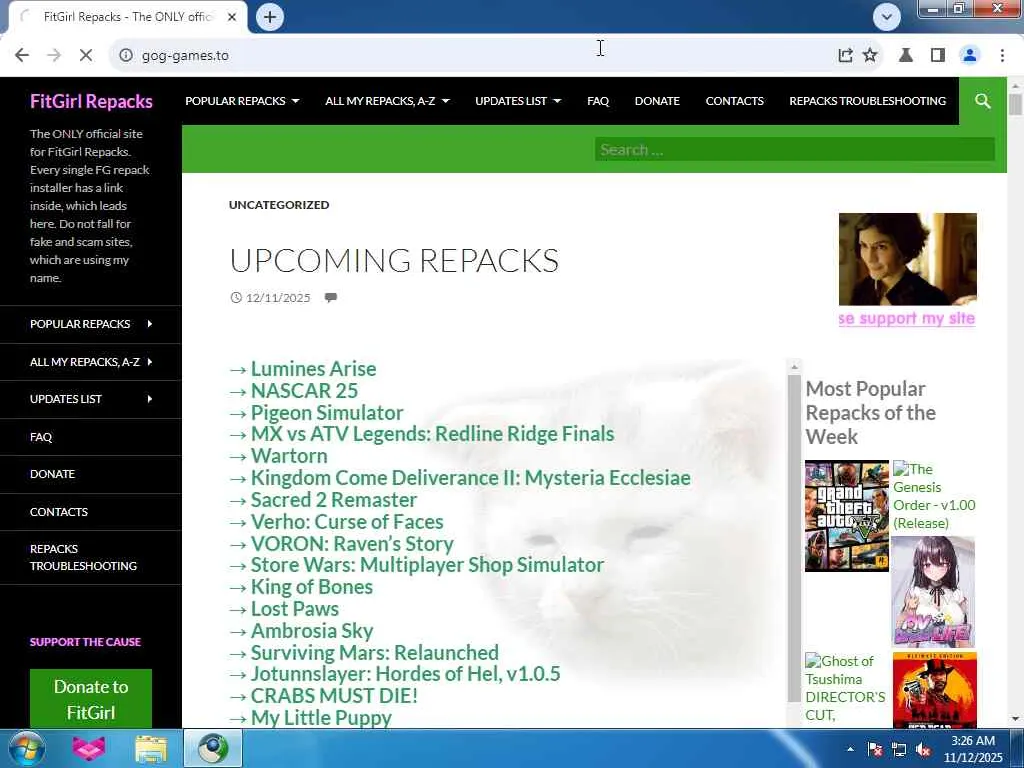Click the network tray icon
Viewport: 1024px width, 768px height.
(x=899, y=749)
